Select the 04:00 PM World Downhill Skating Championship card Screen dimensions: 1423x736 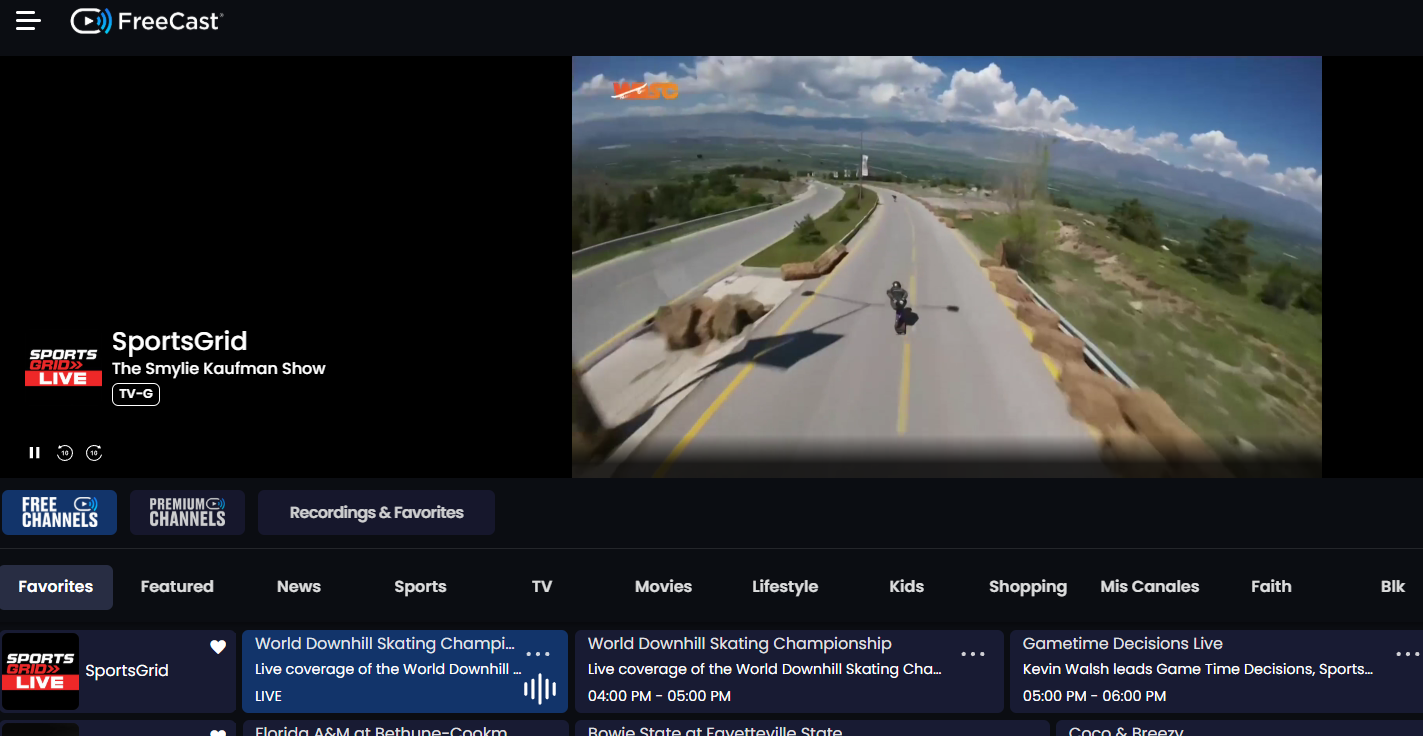(789, 671)
